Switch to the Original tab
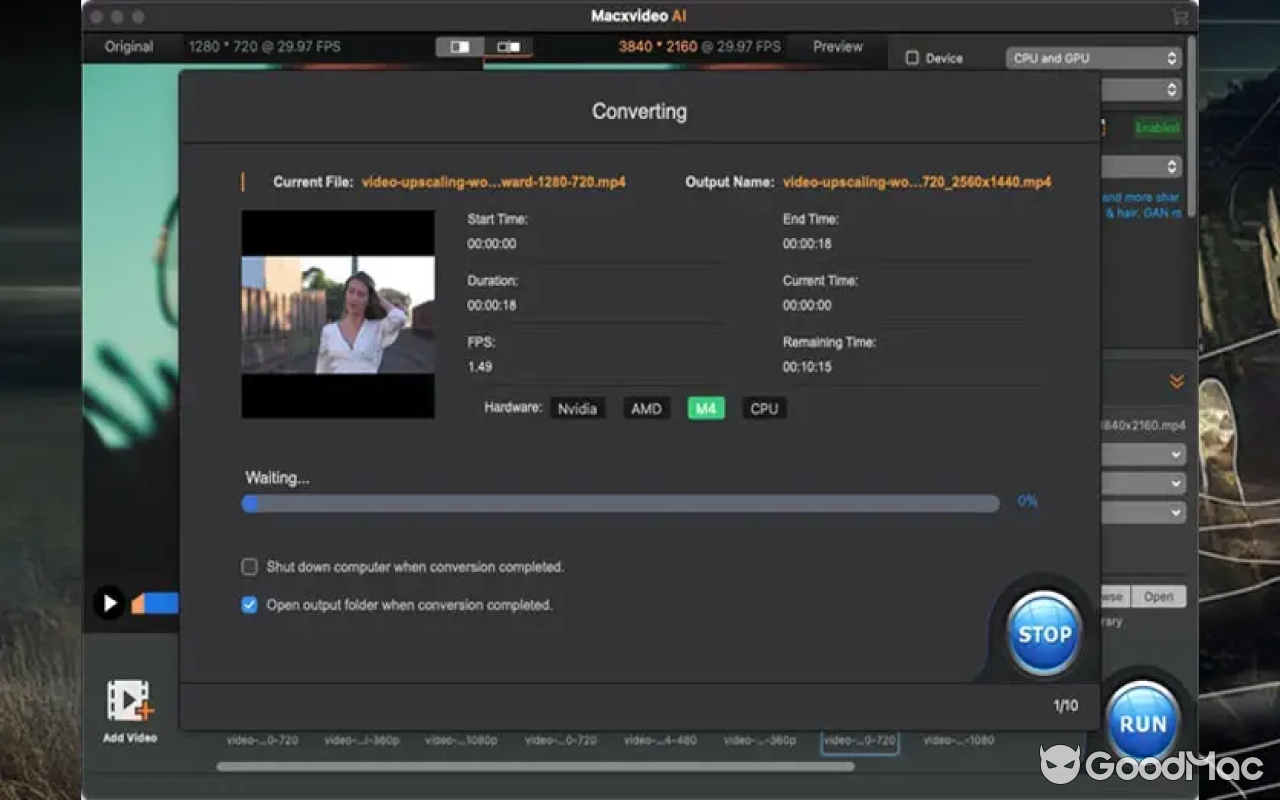This screenshot has height=800, width=1280. (x=129, y=47)
